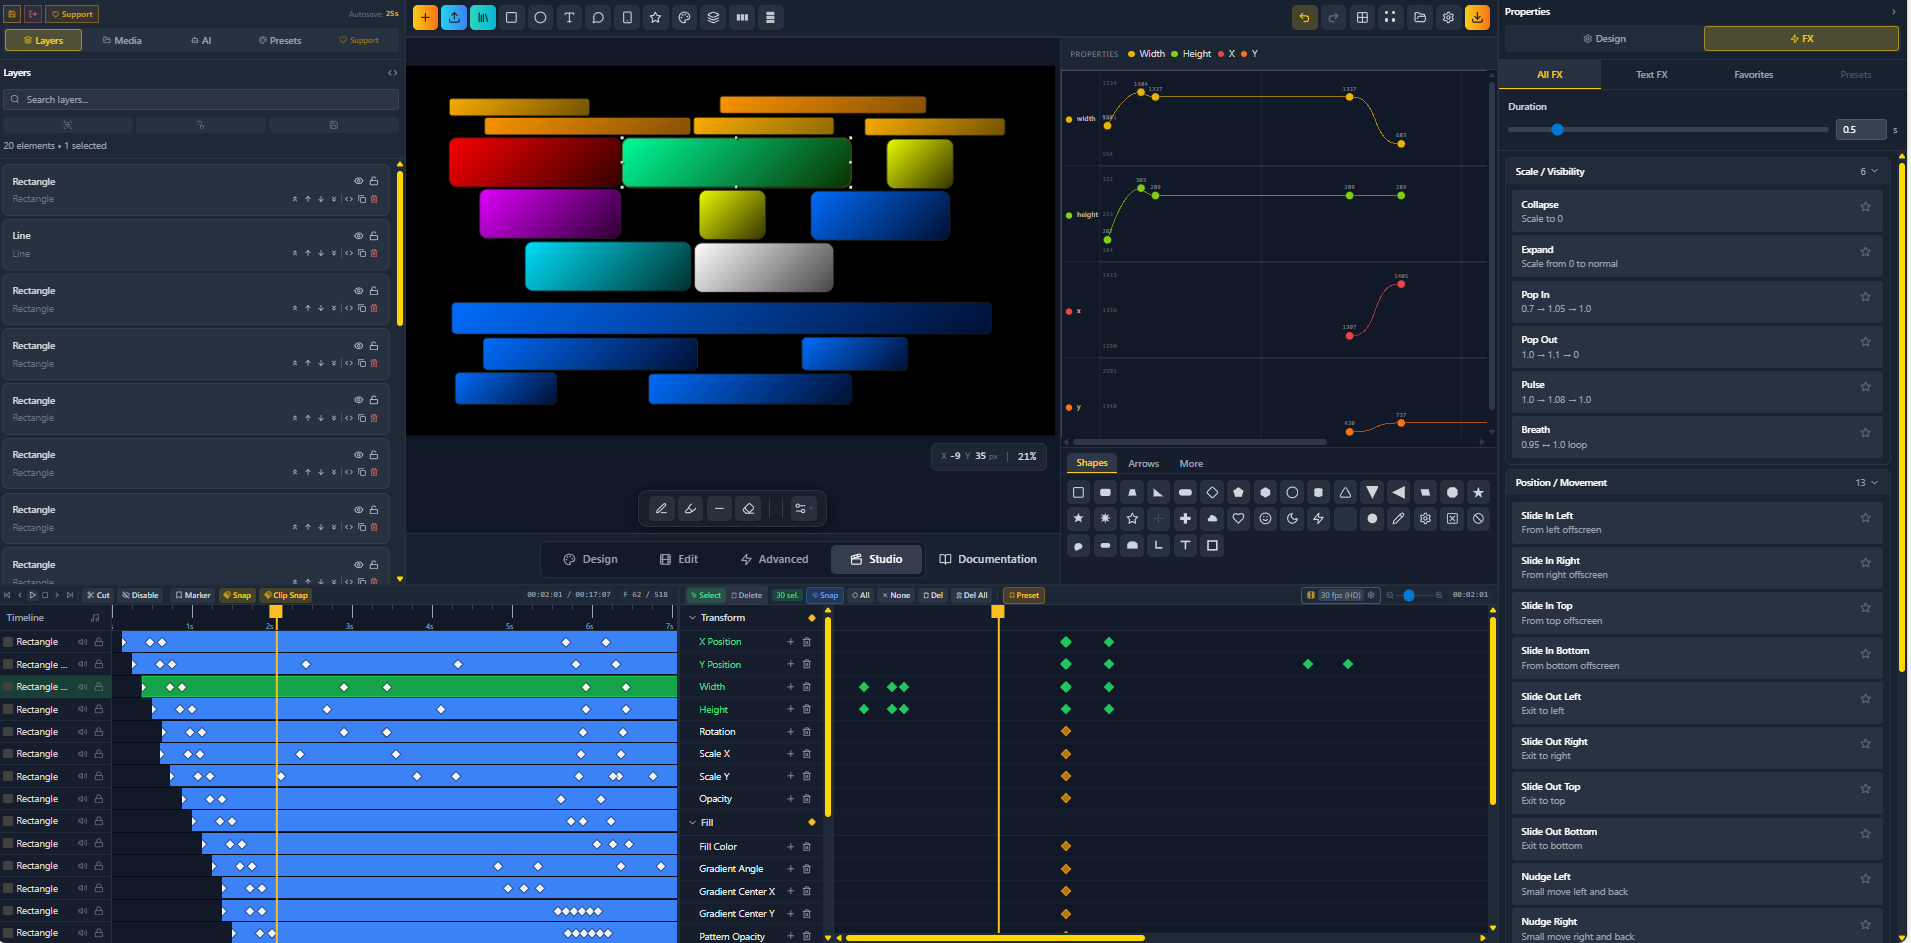Viewport: 1911px width, 943px height.
Task: Select the Pen drawing tool above Design tab
Action: point(661,509)
